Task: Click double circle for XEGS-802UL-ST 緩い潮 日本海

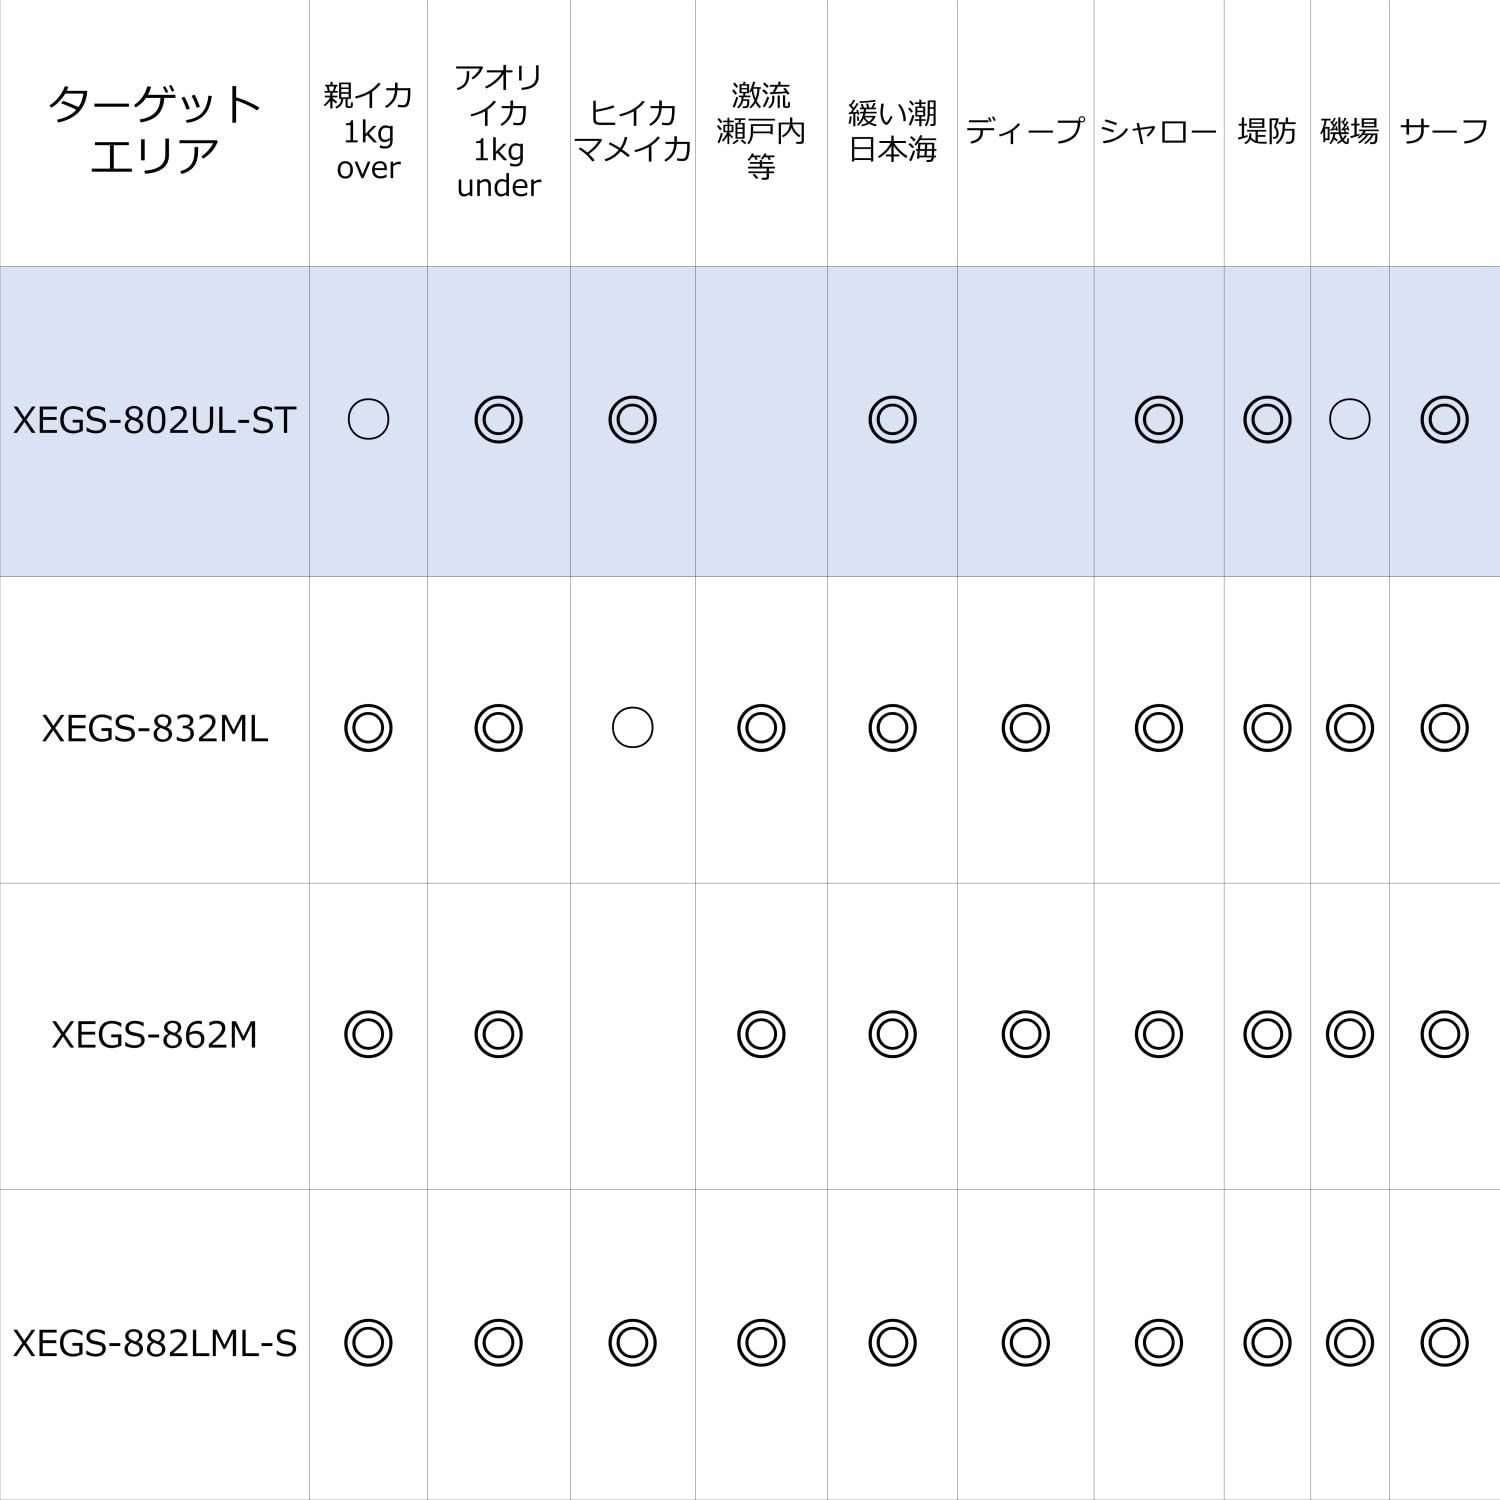Action: point(892,420)
